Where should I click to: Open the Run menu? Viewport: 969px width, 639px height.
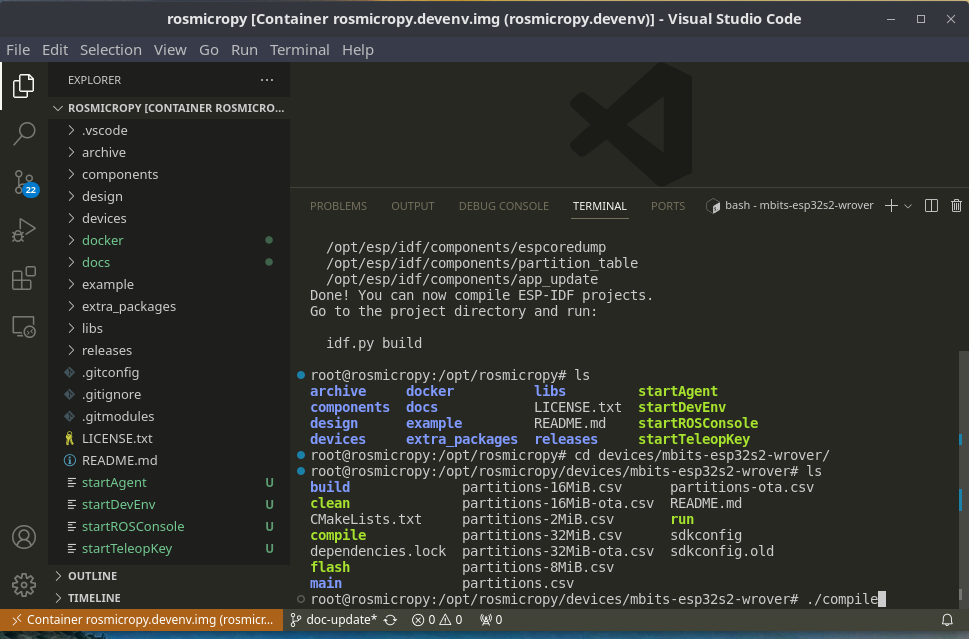tap(244, 49)
